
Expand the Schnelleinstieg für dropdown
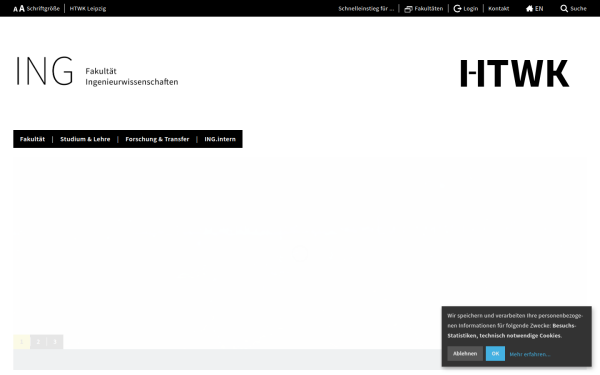click(366, 8)
